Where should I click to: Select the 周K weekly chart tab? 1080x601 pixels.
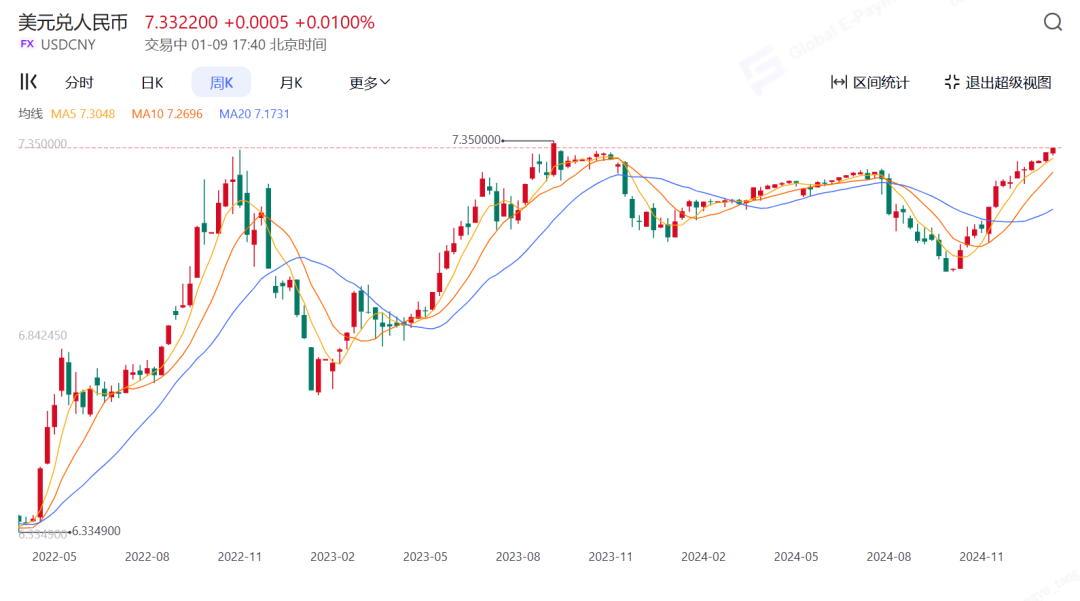pyautogui.click(x=221, y=83)
